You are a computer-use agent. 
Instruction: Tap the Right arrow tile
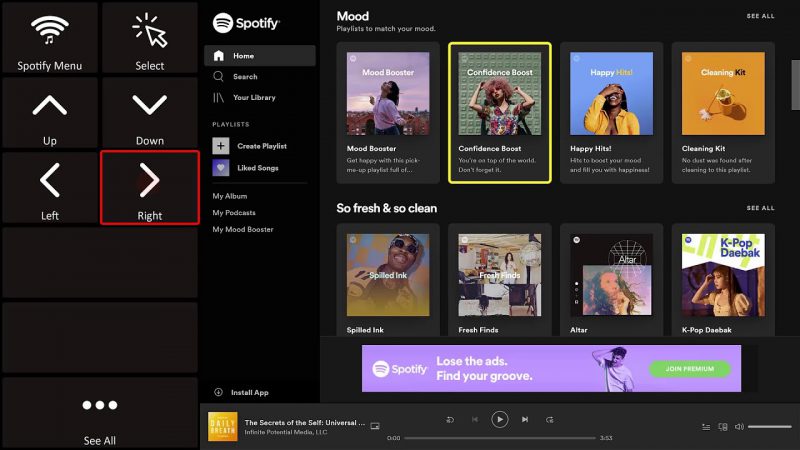[x=149, y=188]
